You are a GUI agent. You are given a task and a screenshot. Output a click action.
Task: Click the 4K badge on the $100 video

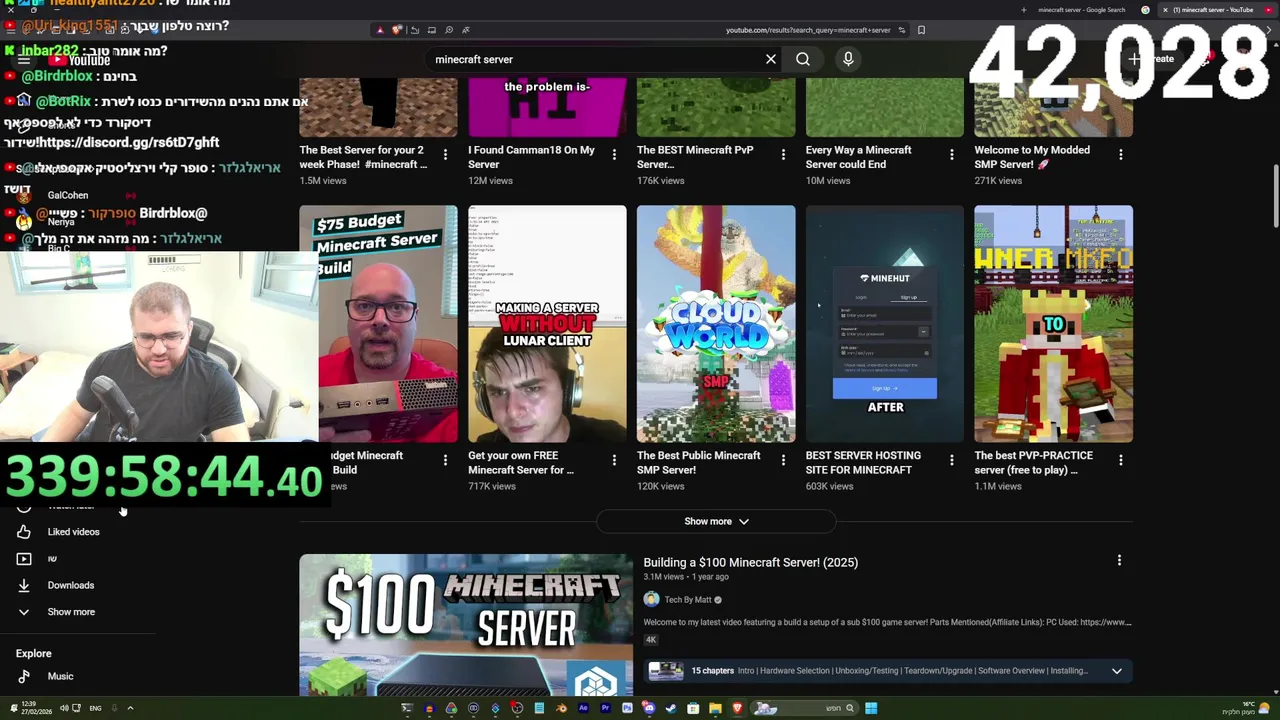point(651,640)
